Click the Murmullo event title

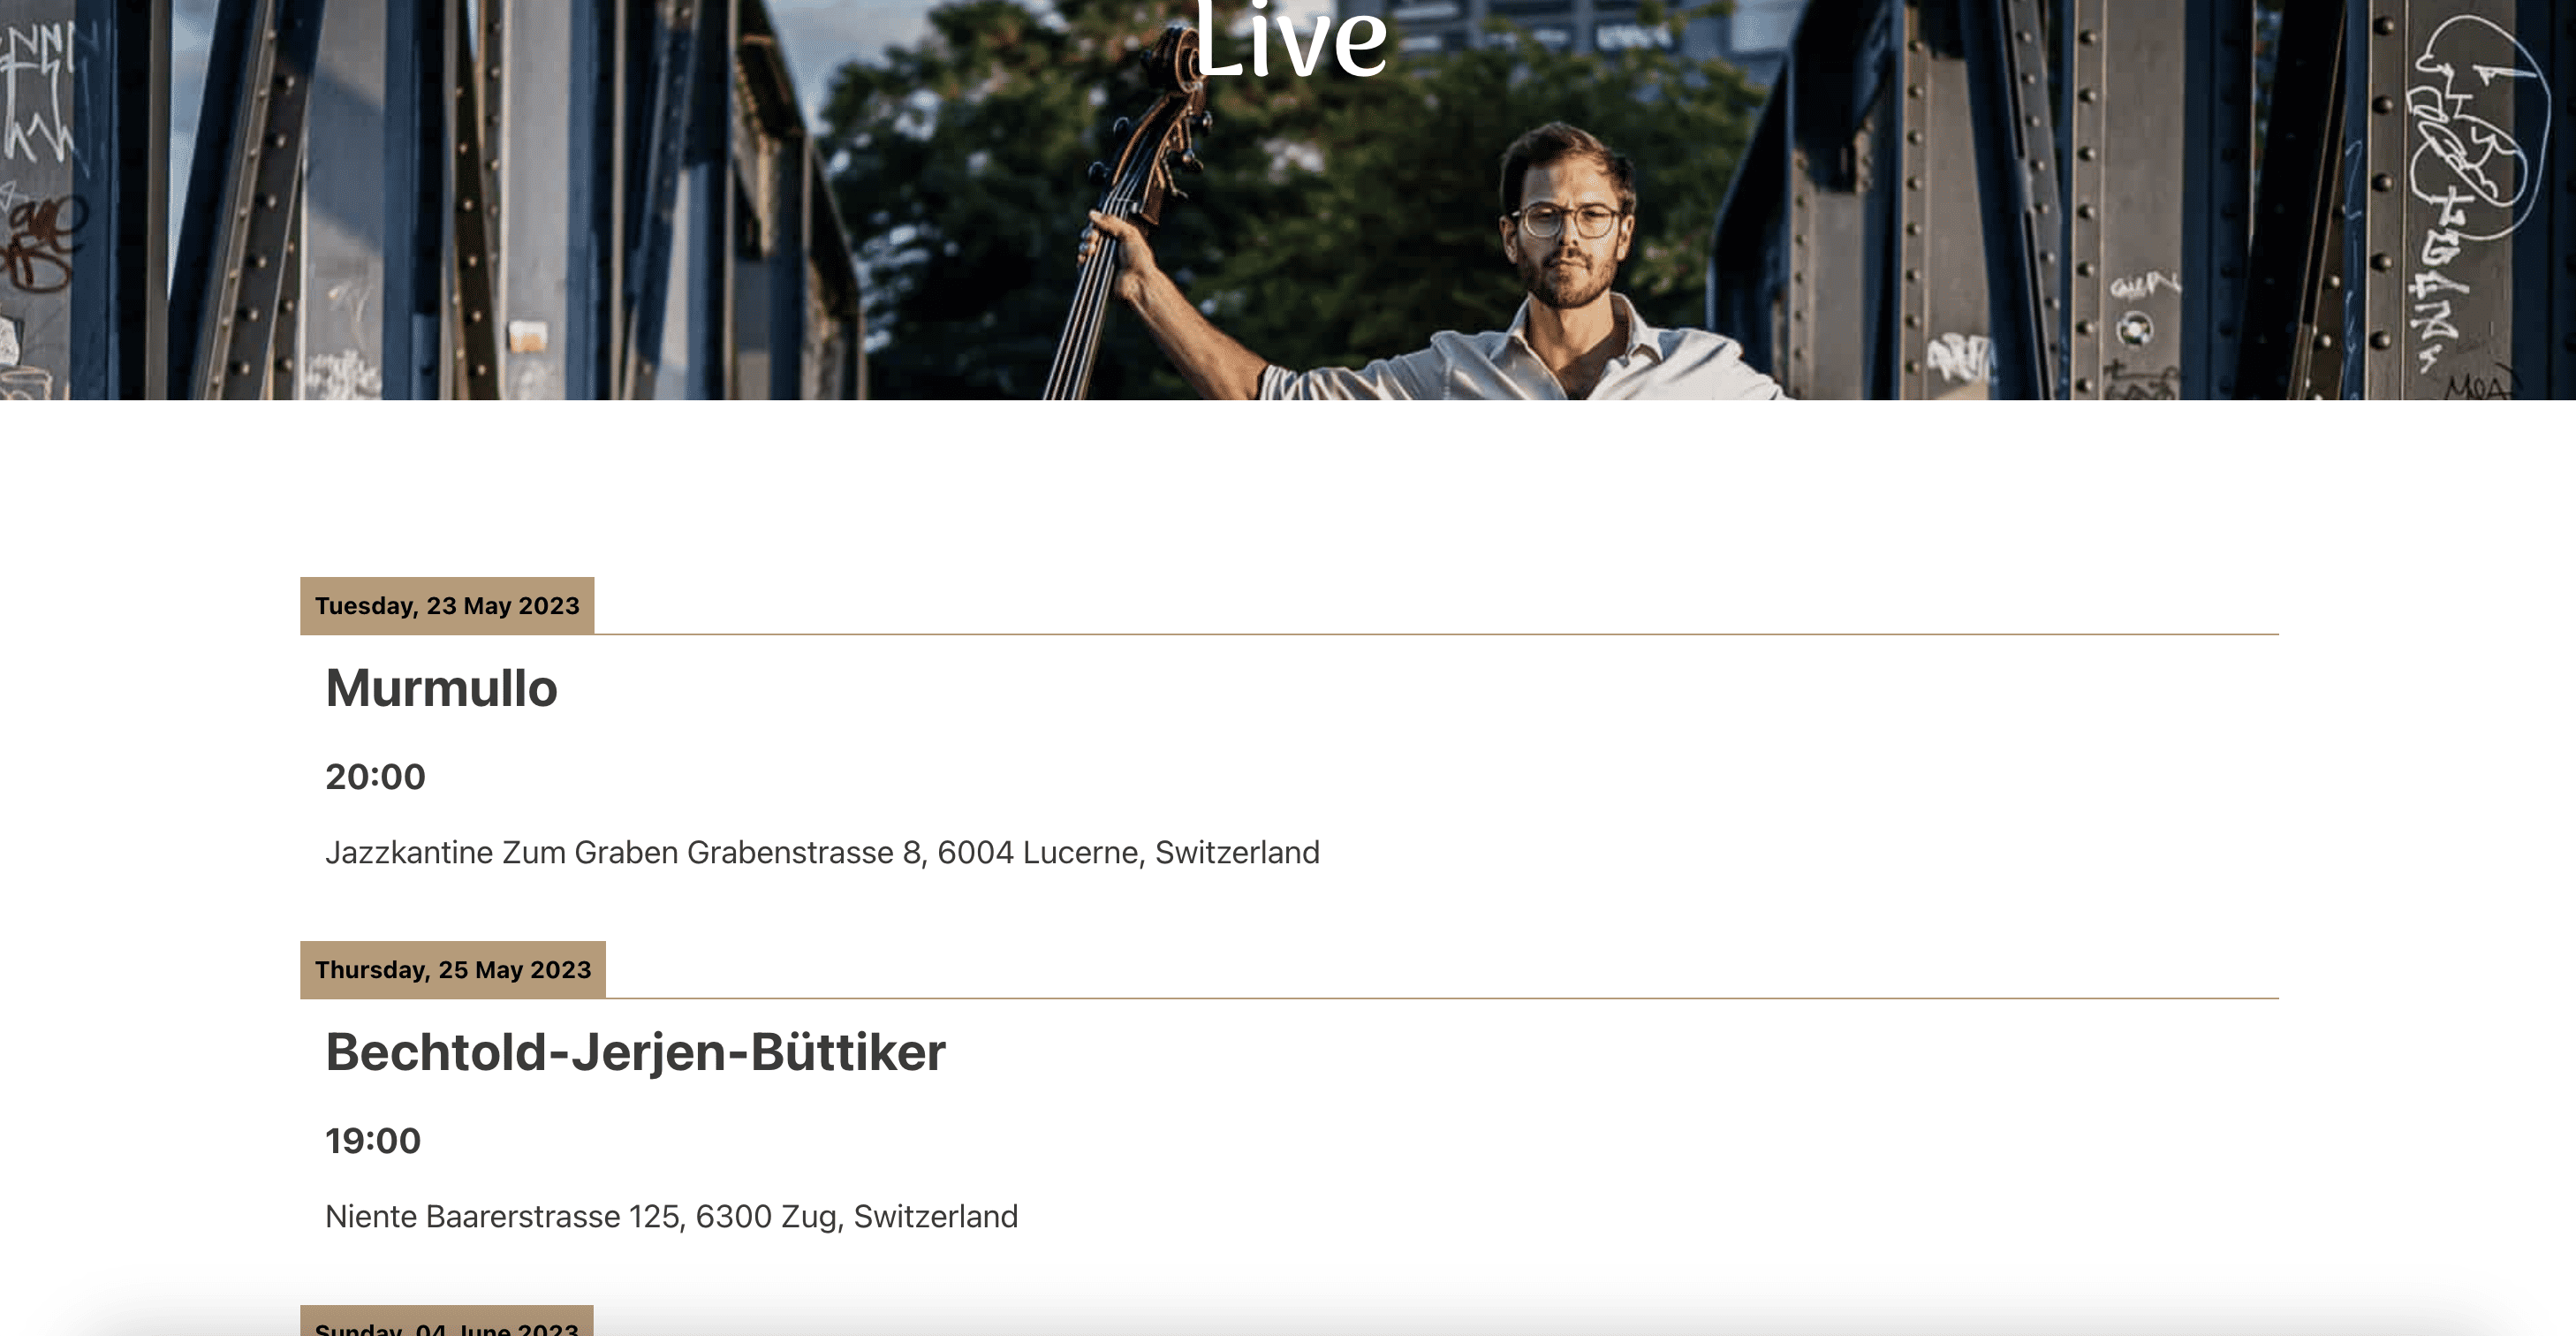[441, 688]
